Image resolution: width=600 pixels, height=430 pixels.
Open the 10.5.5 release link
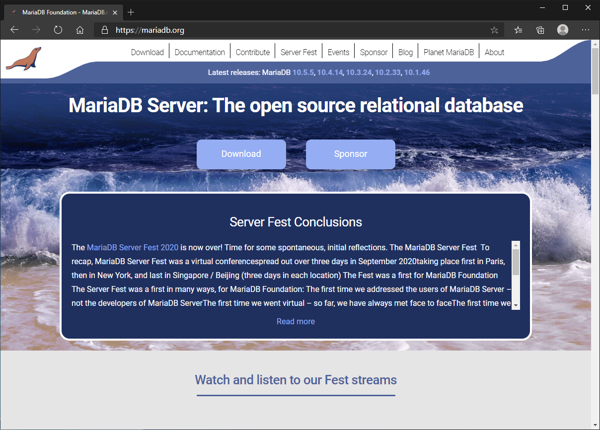[x=303, y=73]
